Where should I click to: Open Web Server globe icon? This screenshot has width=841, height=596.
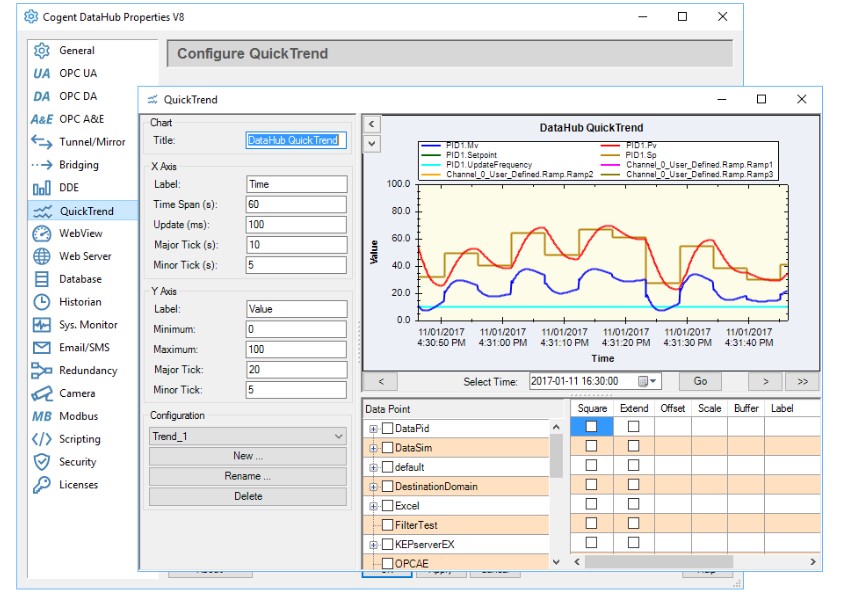[x=42, y=256]
